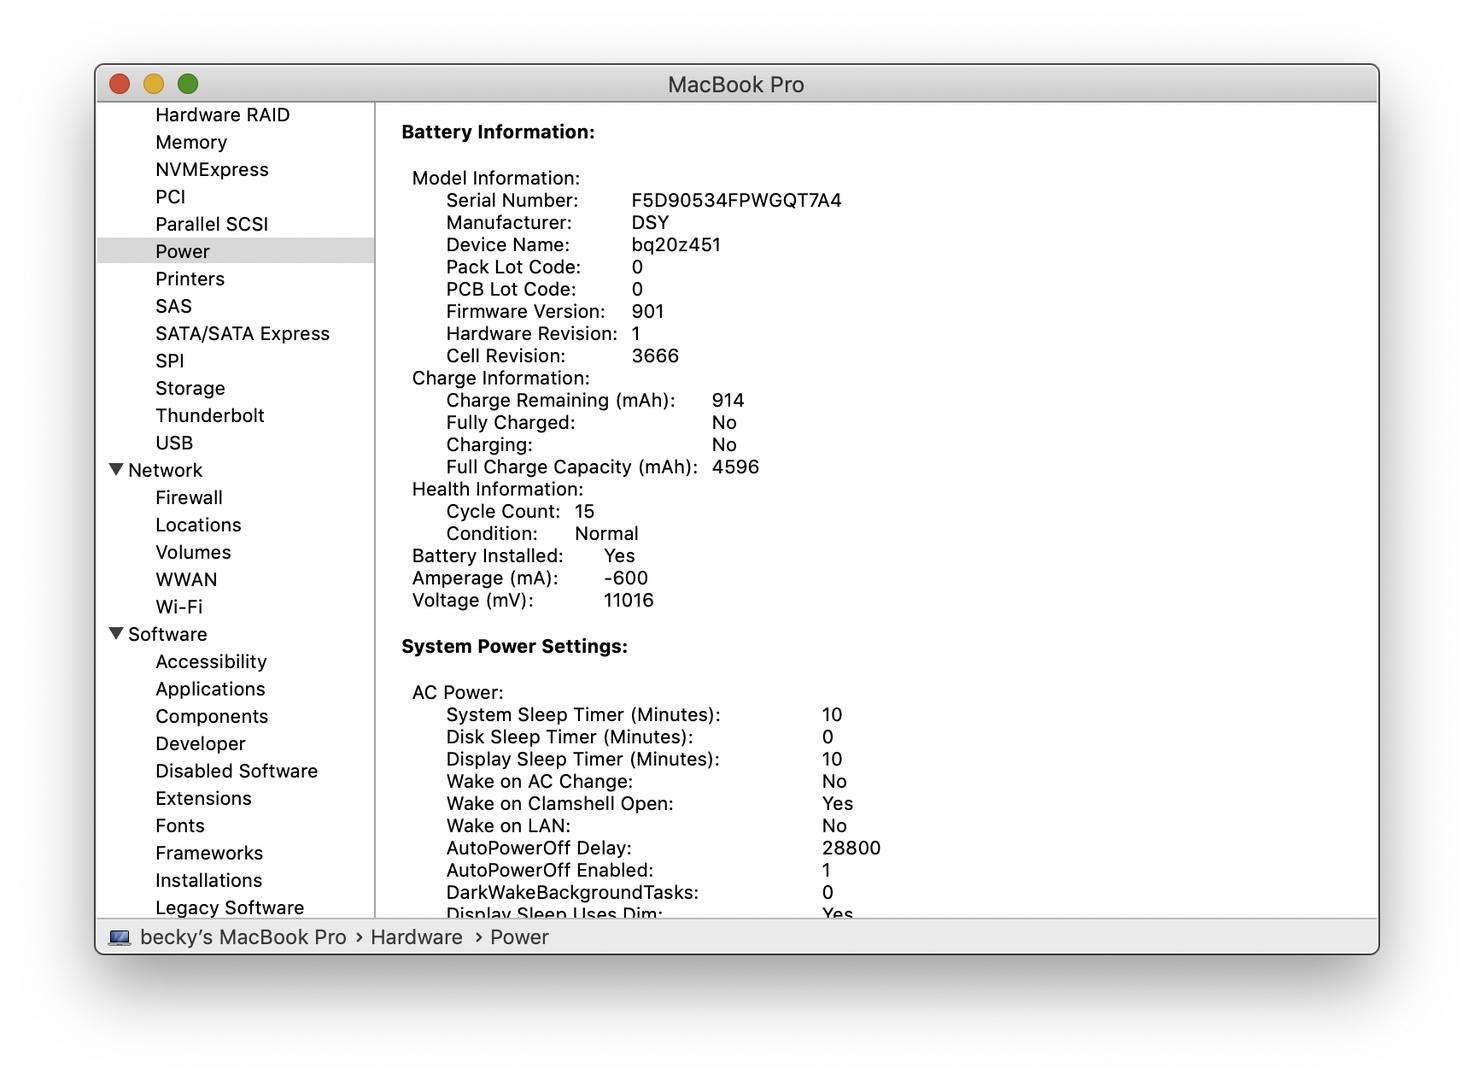
Task: Select Frameworks in the sidebar
Action: [x=209, y=853]
